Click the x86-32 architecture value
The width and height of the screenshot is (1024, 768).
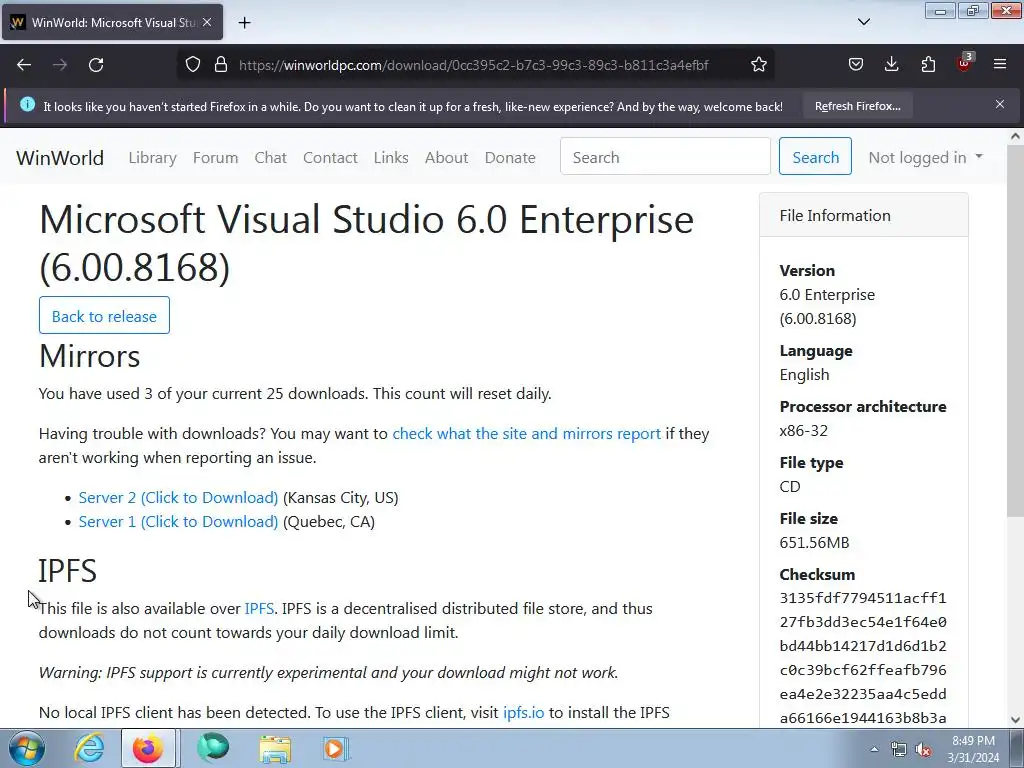(x=803, y=431)
